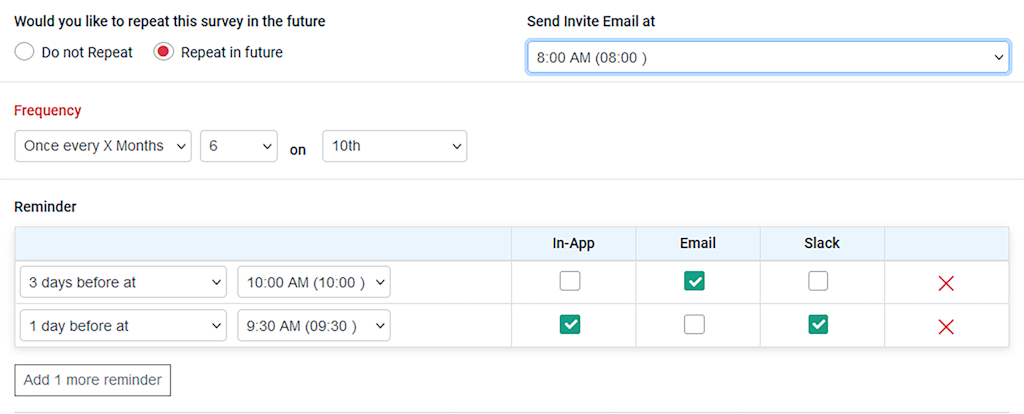The height and width of the screenshot is (414, 1024).
Task: Open the day-of-month dropdown showing 10th
Action: point(394,146)
